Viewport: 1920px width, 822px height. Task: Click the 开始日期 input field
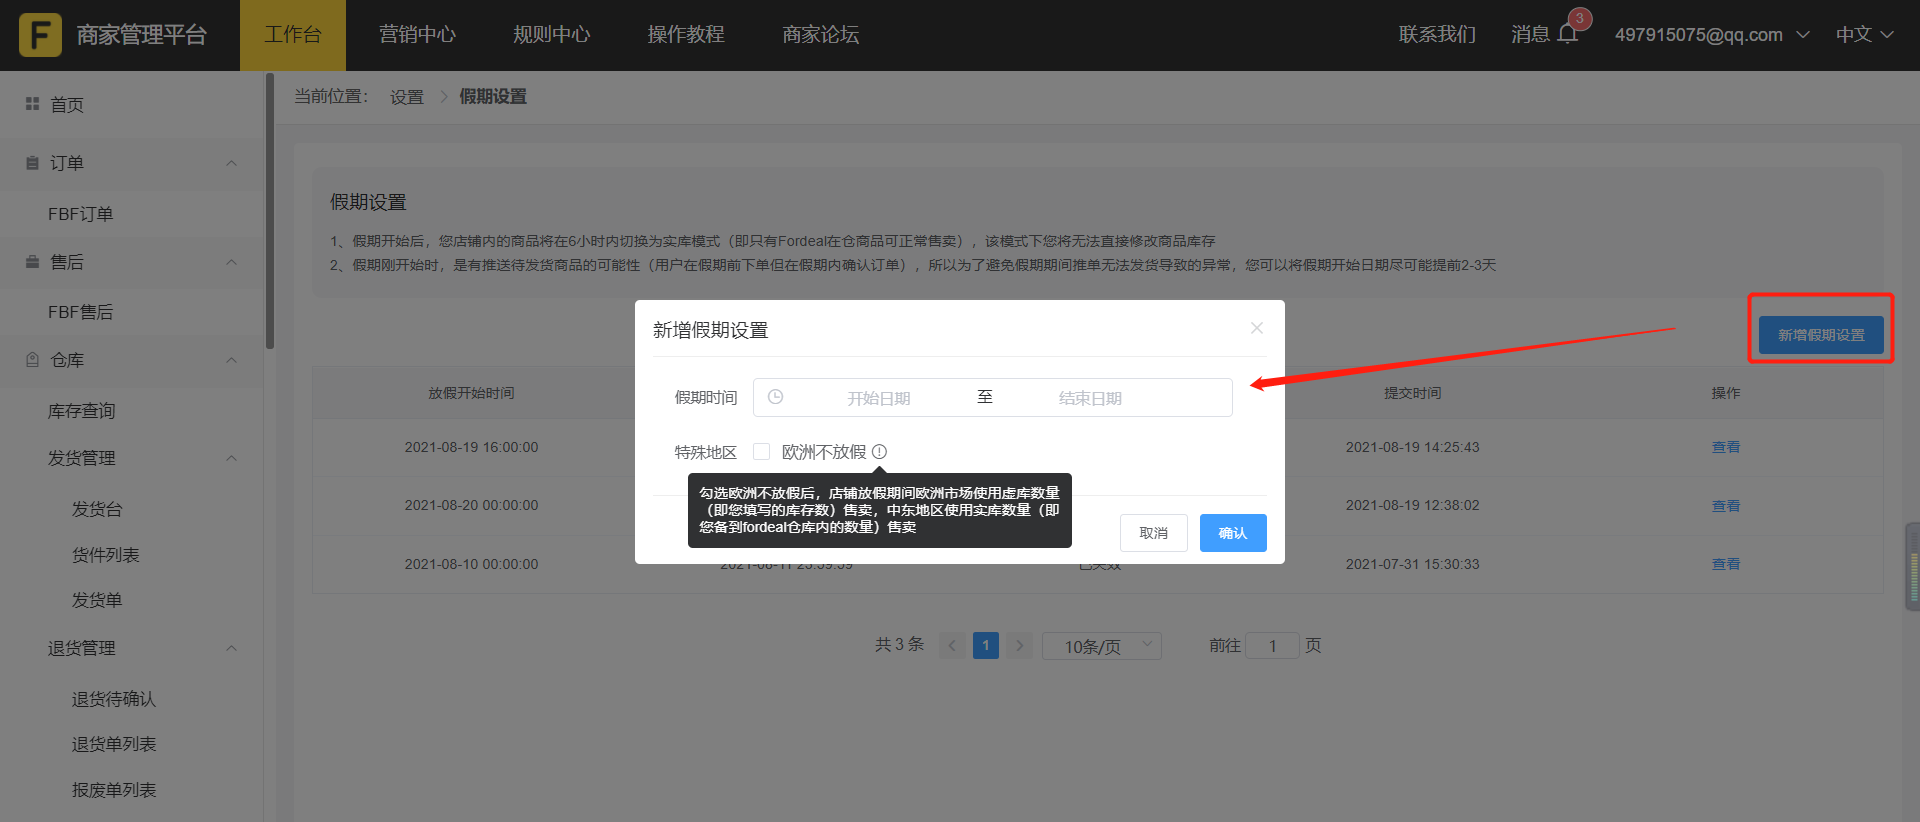[878, 398]
